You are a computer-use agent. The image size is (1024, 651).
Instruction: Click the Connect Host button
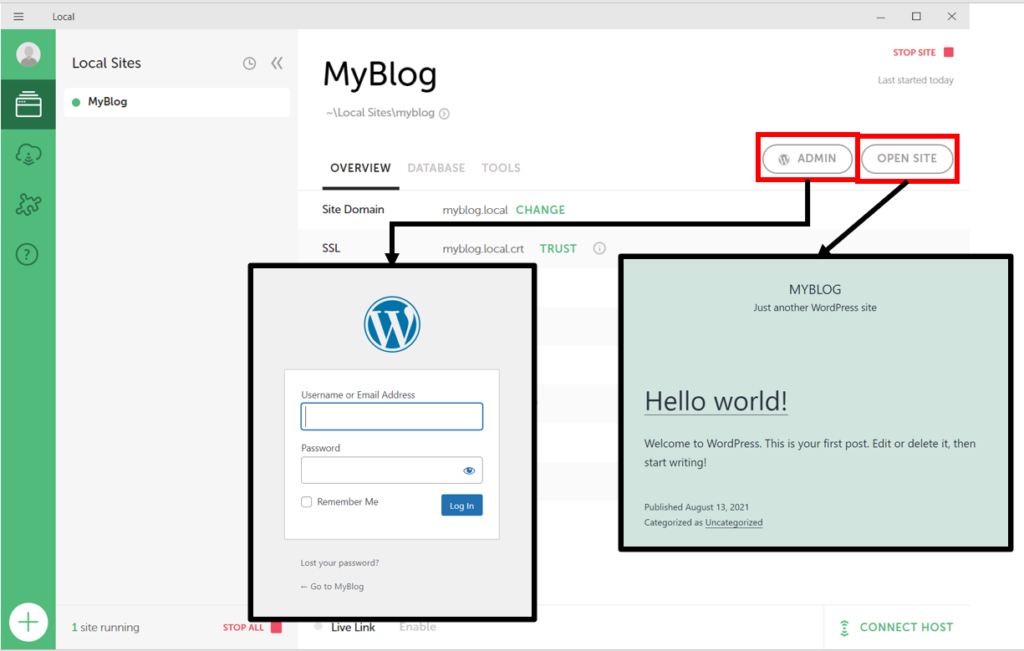point(897,627)
